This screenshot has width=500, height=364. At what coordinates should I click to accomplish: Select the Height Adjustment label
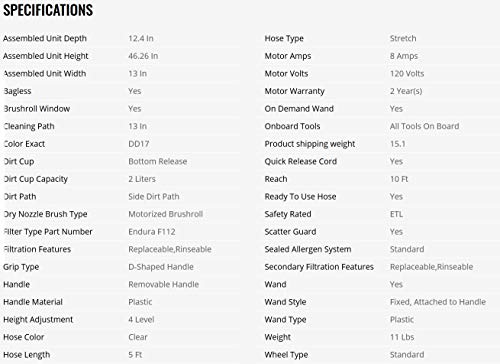pos(38,320)
